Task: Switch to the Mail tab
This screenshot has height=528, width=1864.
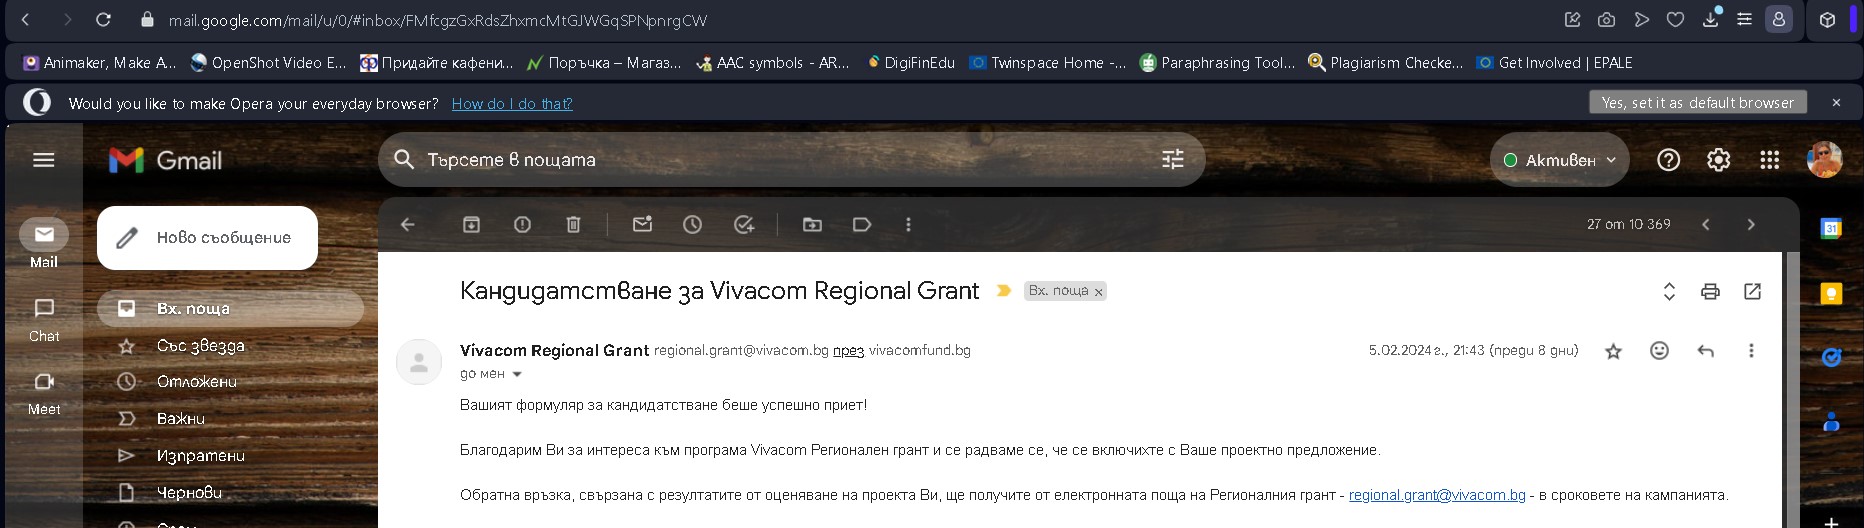Action: click(x=44, y=244)
